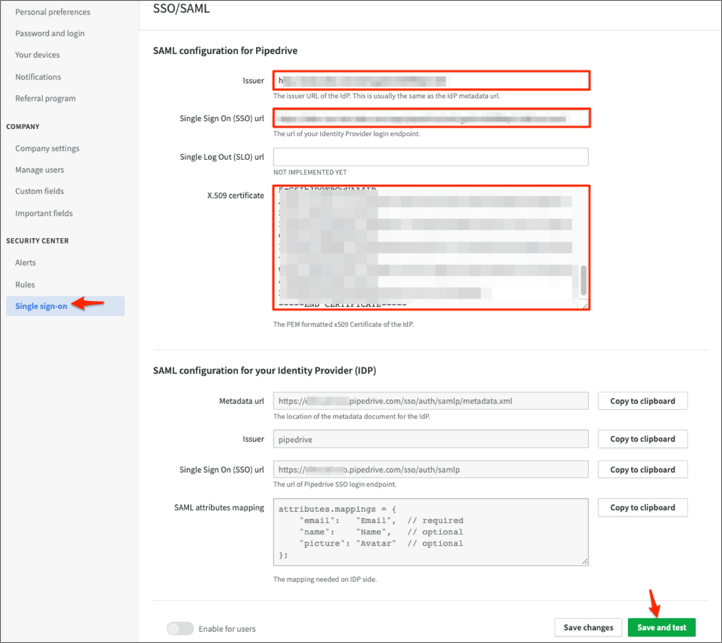
Task: Open Personal preferences
Action: [x=52, y=12]
